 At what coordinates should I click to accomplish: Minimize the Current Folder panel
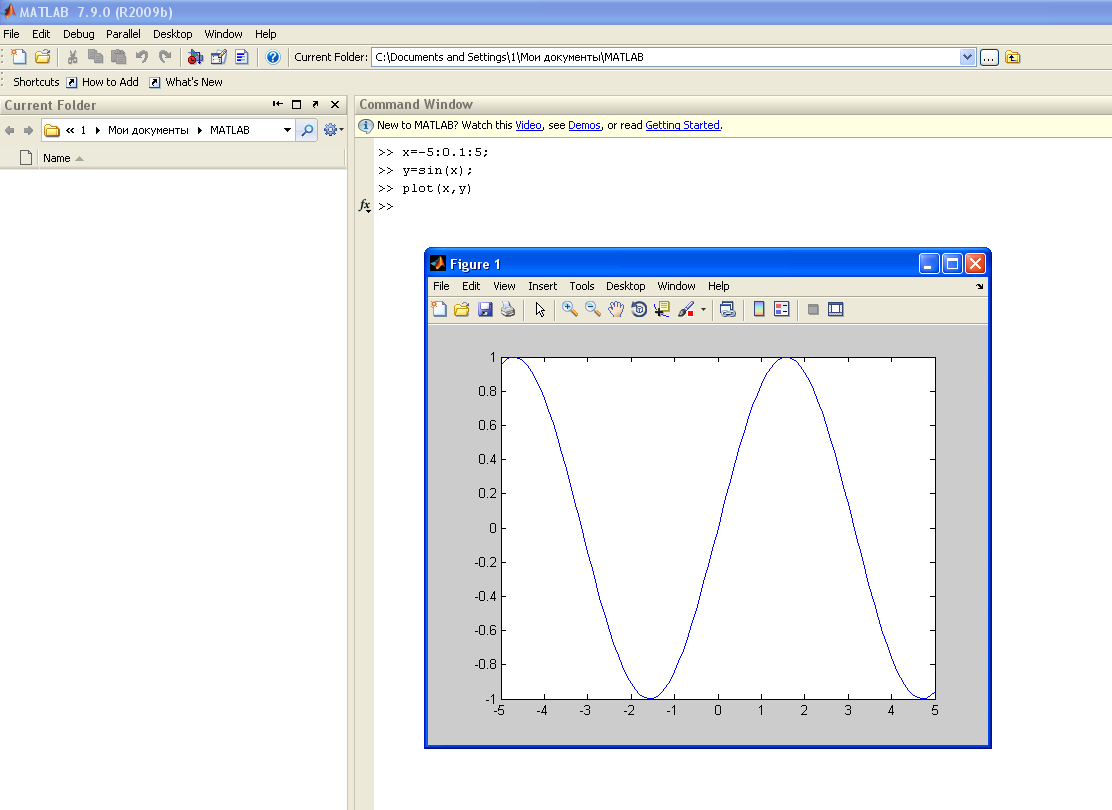pos(277,104)
